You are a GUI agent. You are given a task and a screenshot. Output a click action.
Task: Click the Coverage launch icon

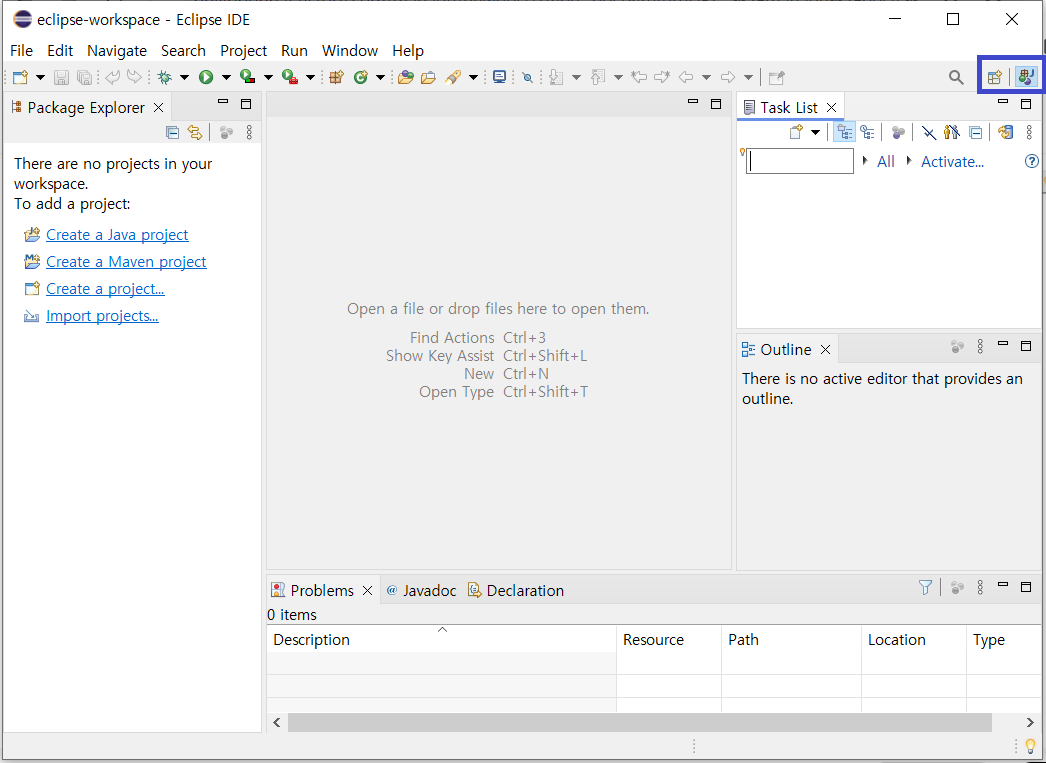click(247, 77)
